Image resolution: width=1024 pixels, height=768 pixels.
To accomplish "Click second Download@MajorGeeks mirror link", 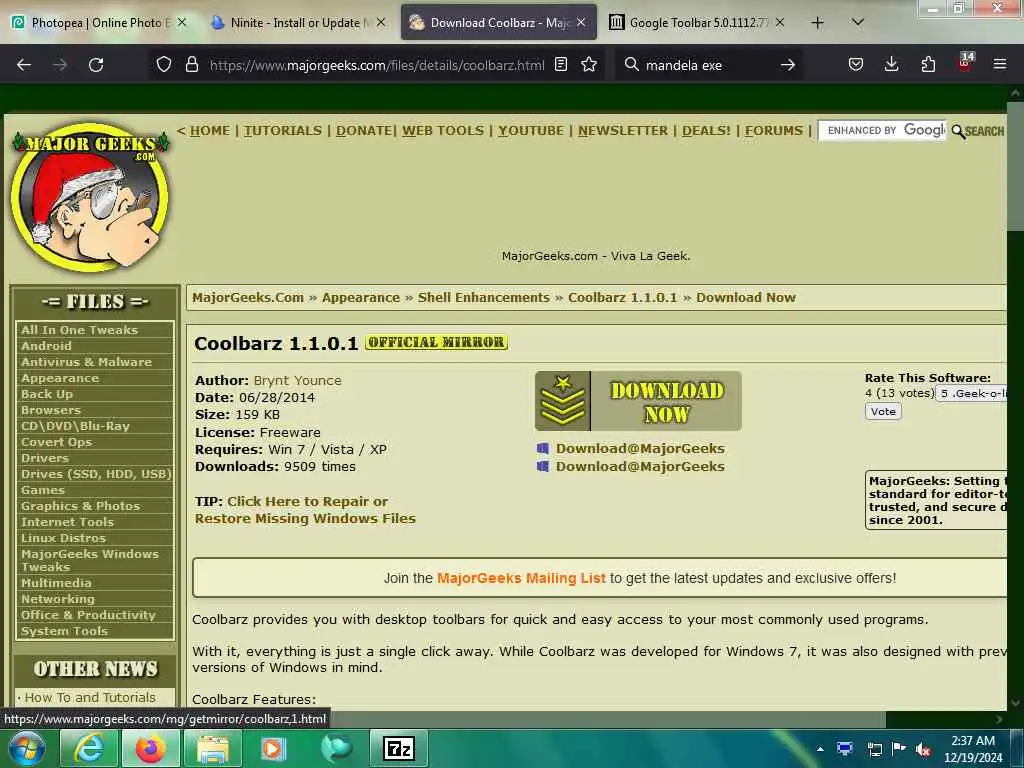I will (x=639, y=466).
